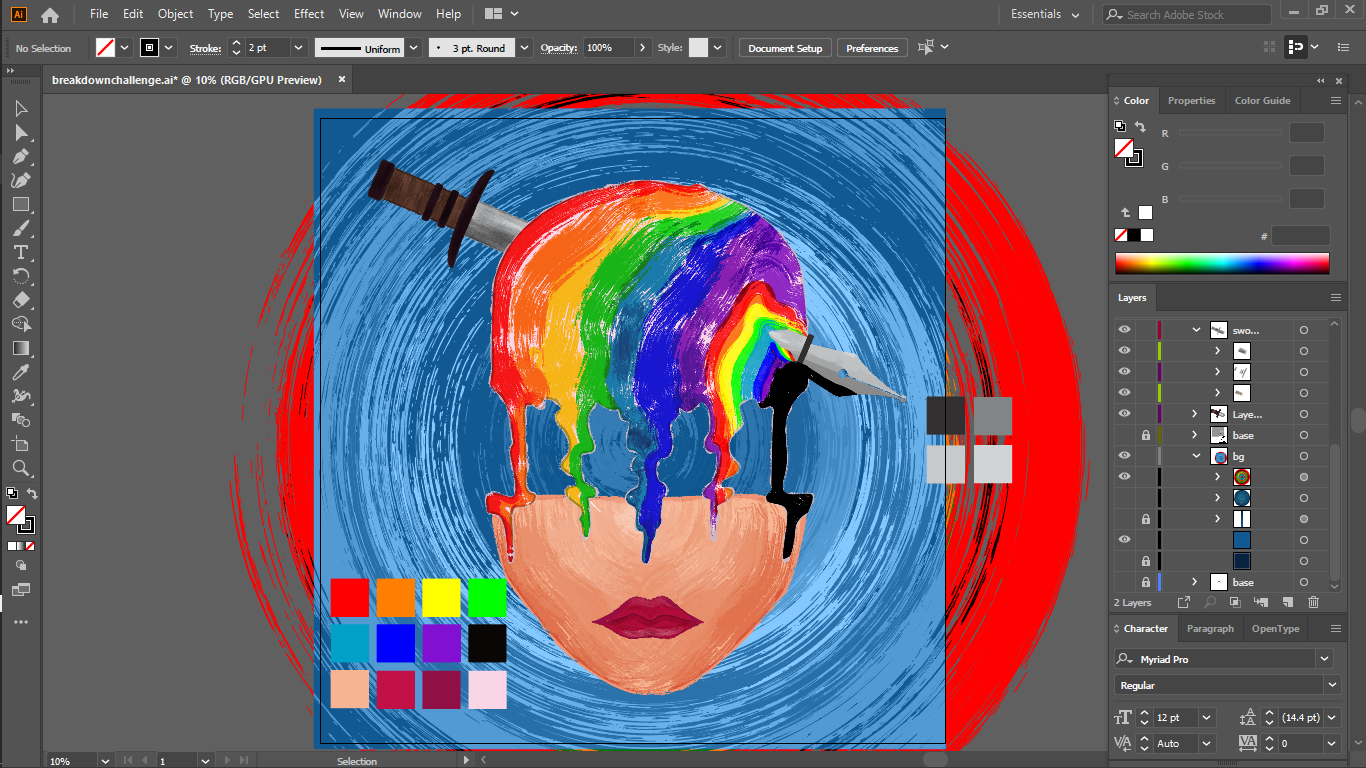
Task: Select the Paintbrush tool
Action: point(21,228)
